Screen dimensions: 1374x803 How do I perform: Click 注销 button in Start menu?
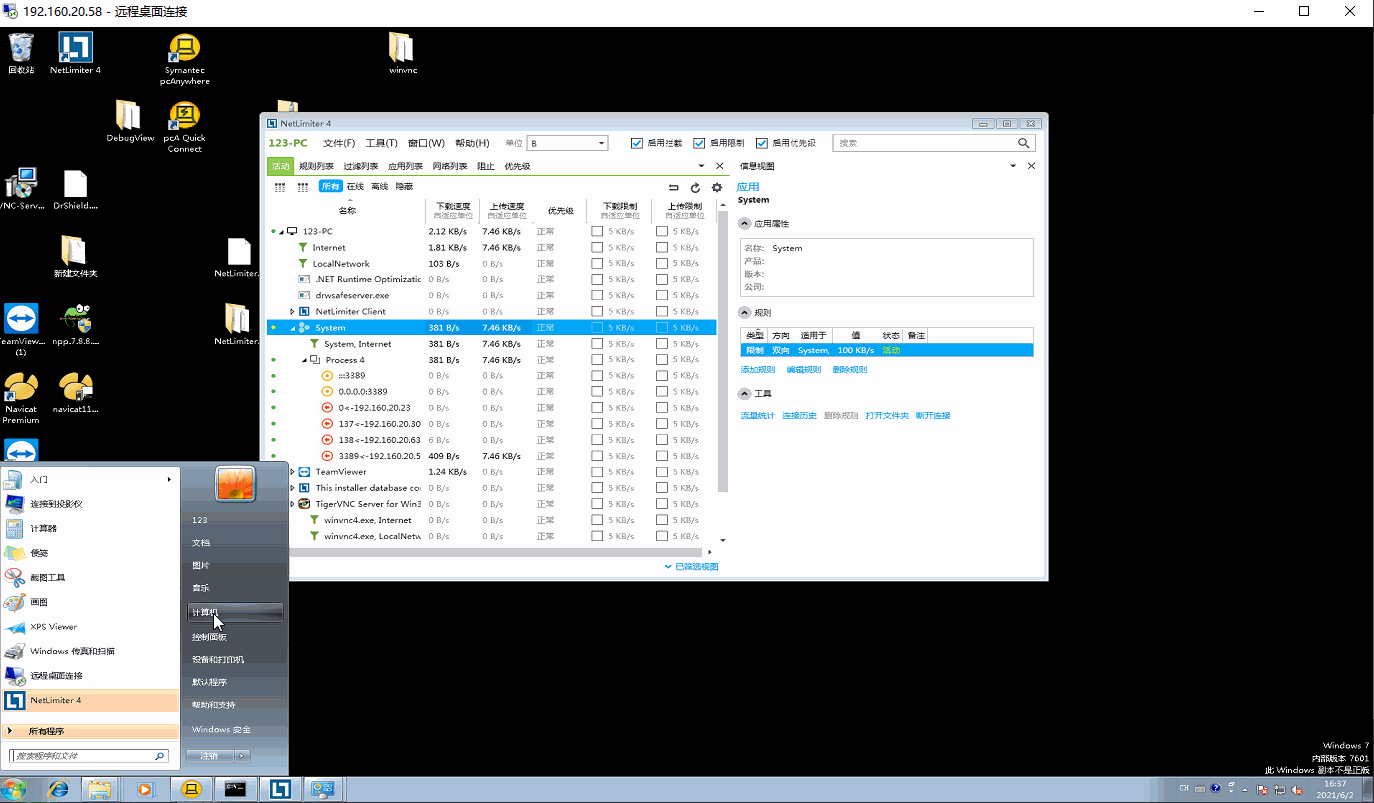(x=209, y=756)
